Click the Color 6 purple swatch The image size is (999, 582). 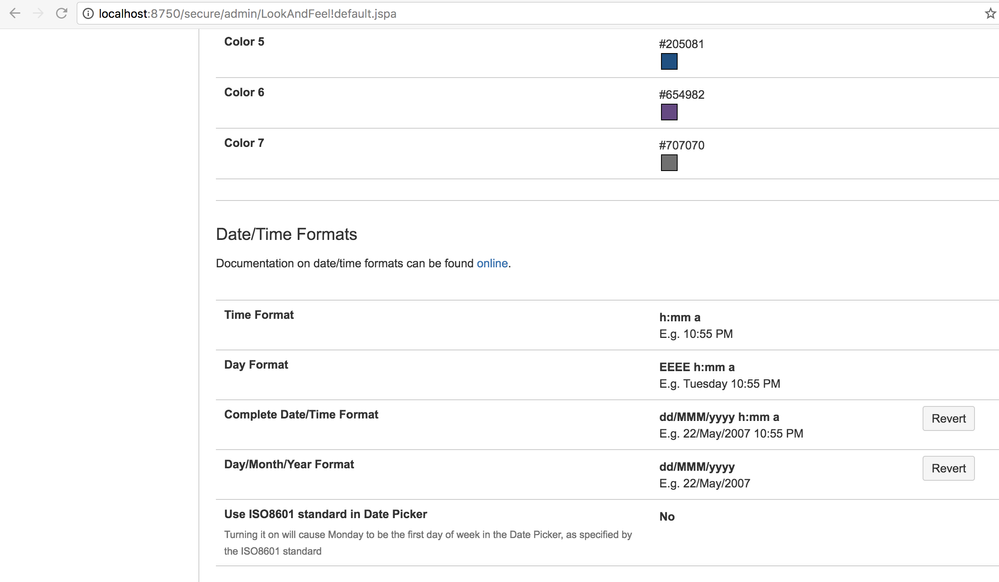pyautogui.click(x=669, y=112)
